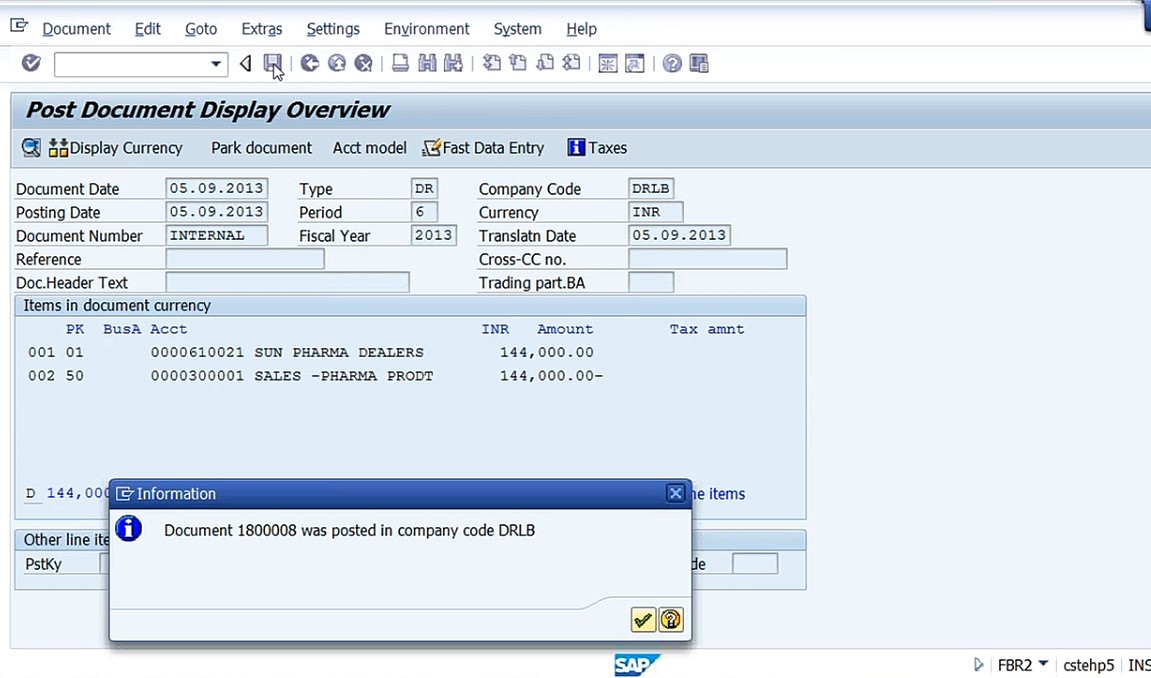Open the Document menu

[x=76, y=29]
